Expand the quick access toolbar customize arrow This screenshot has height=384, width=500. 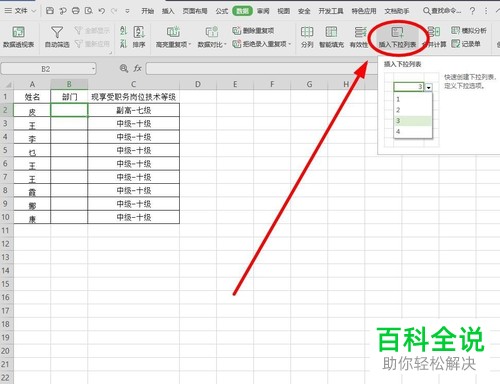point(127,11)
